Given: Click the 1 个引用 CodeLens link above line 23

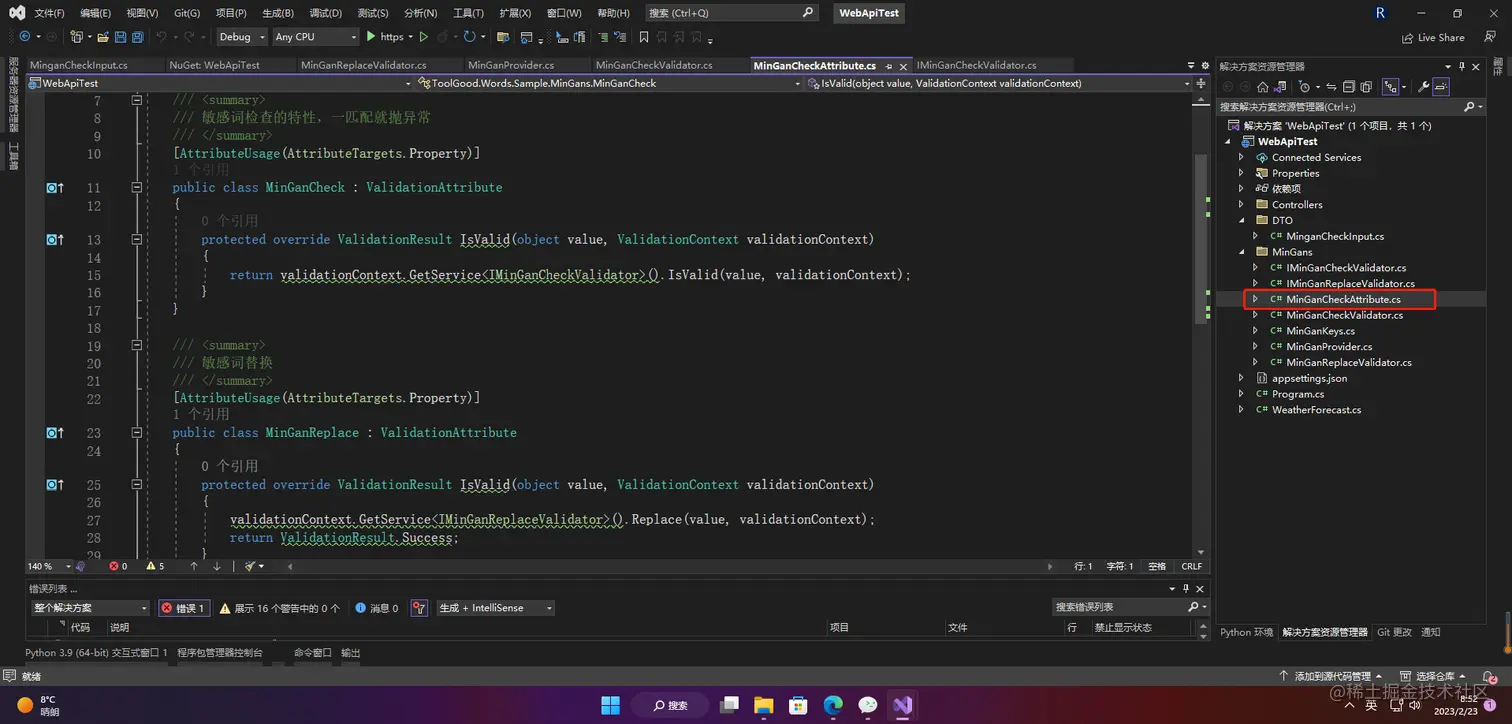Looking at the screenshot, I should pyautogui.click(x=201, y=414).
